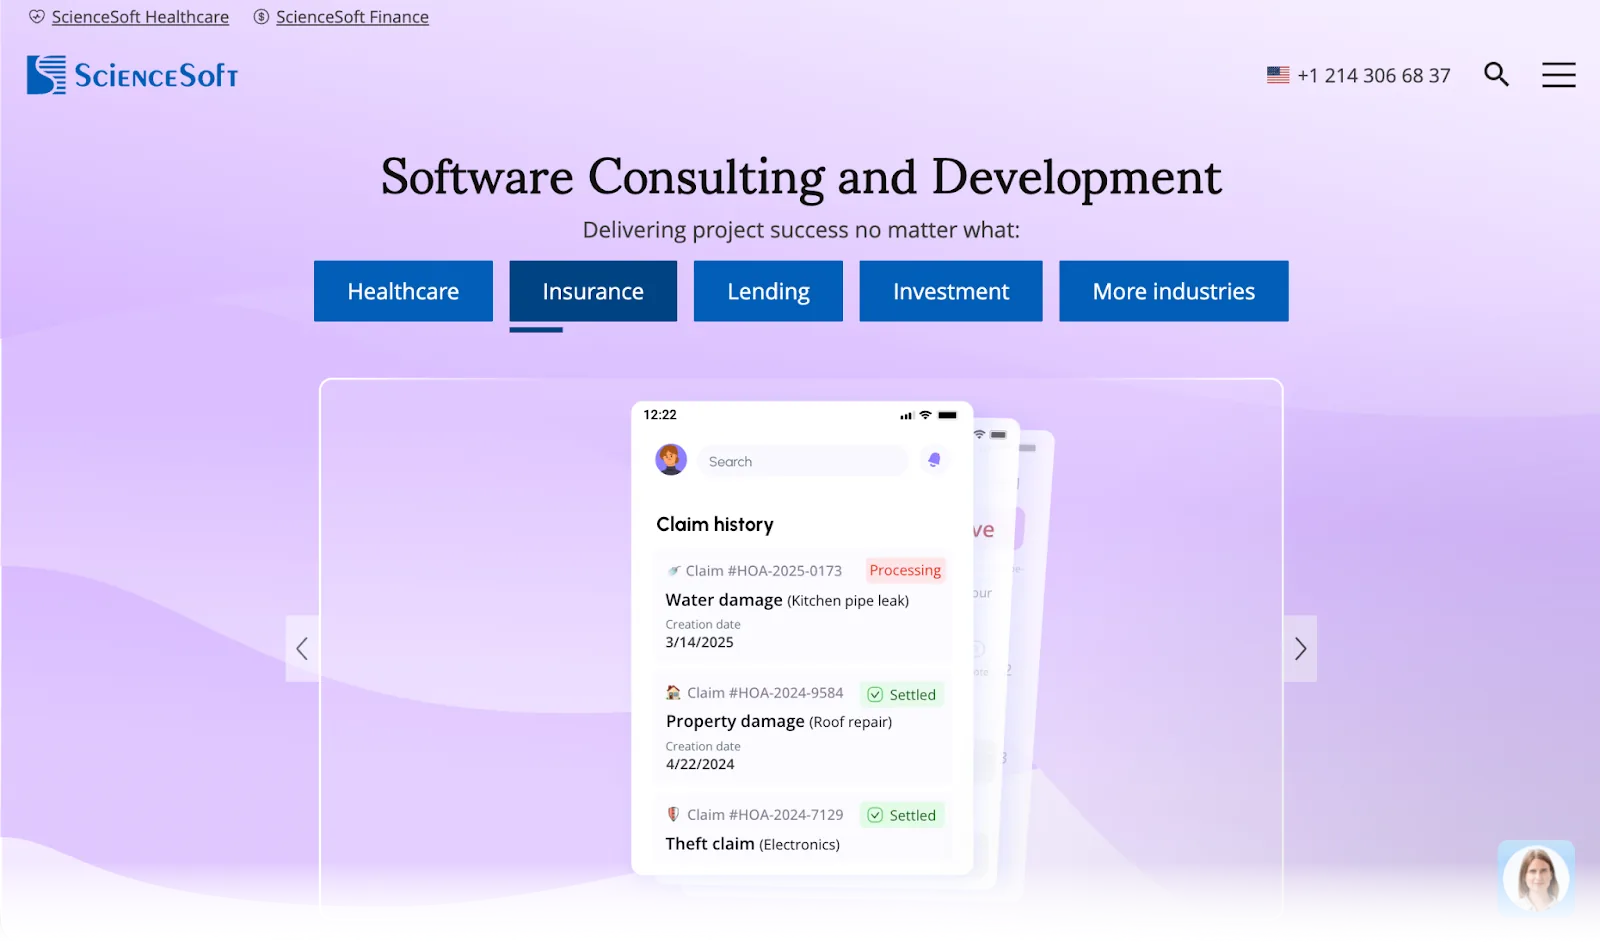Open the hamburger menu
This screenshot has height=945, width=1600.
1558,75
